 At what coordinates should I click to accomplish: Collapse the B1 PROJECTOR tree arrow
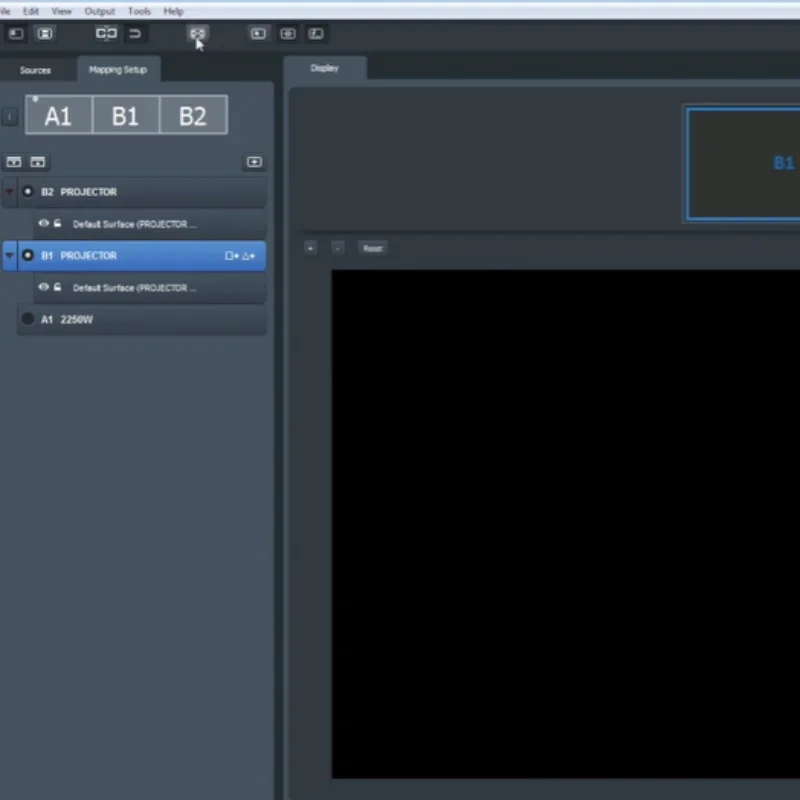[x=10, y=256]
